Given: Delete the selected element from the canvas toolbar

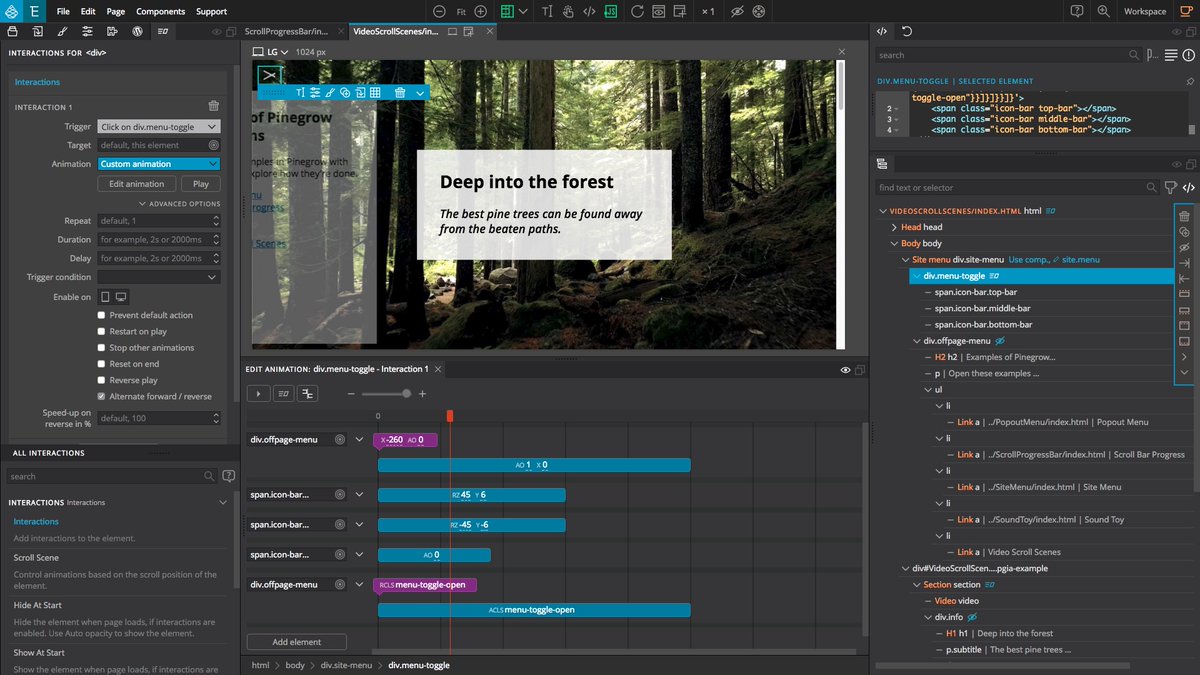Looking at the screenshot, I should pyautogui.click(x=399, y=92).
